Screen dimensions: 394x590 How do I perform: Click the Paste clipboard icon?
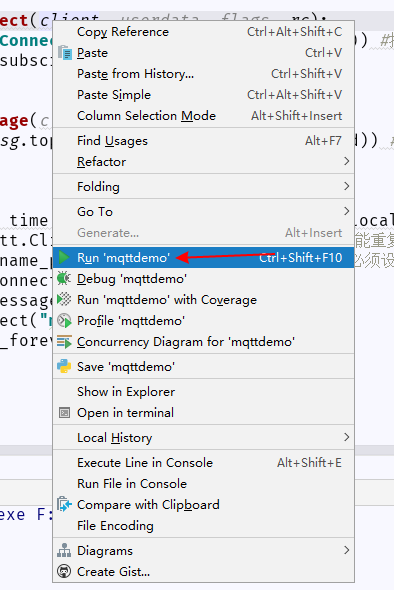click(x=65, y=53)
